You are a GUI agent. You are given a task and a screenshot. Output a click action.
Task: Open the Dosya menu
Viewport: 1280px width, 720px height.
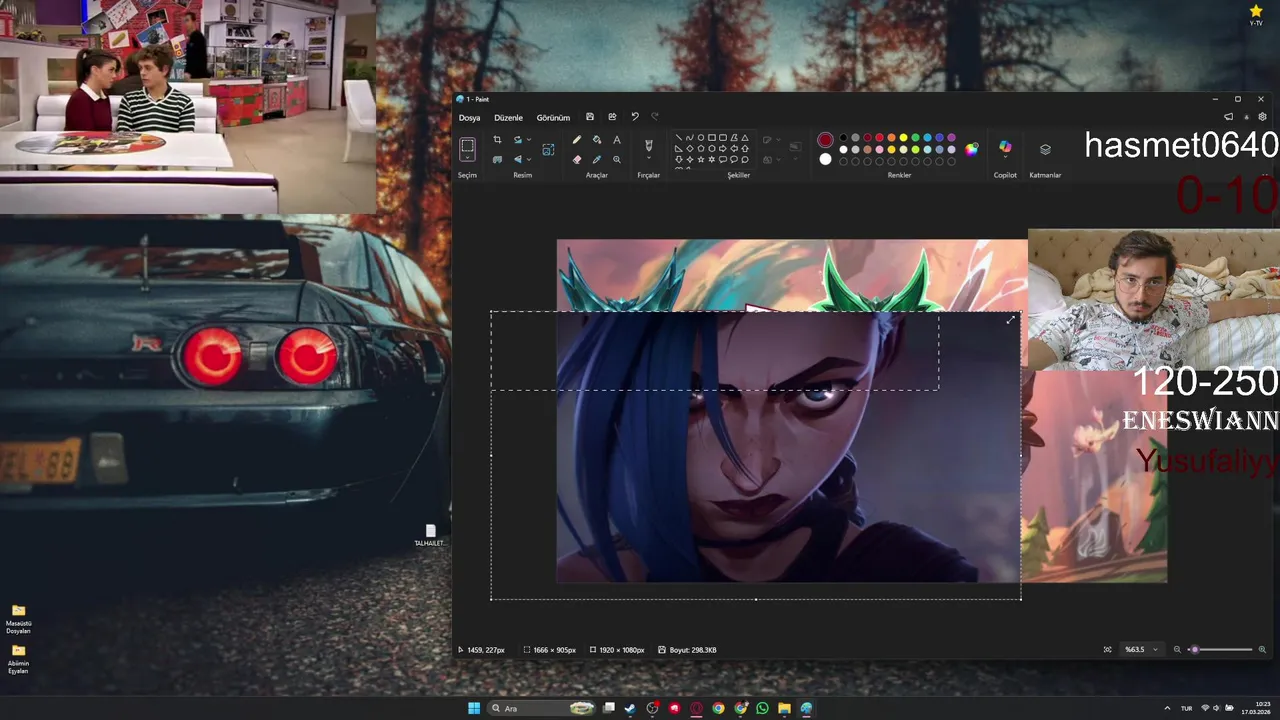469,118
